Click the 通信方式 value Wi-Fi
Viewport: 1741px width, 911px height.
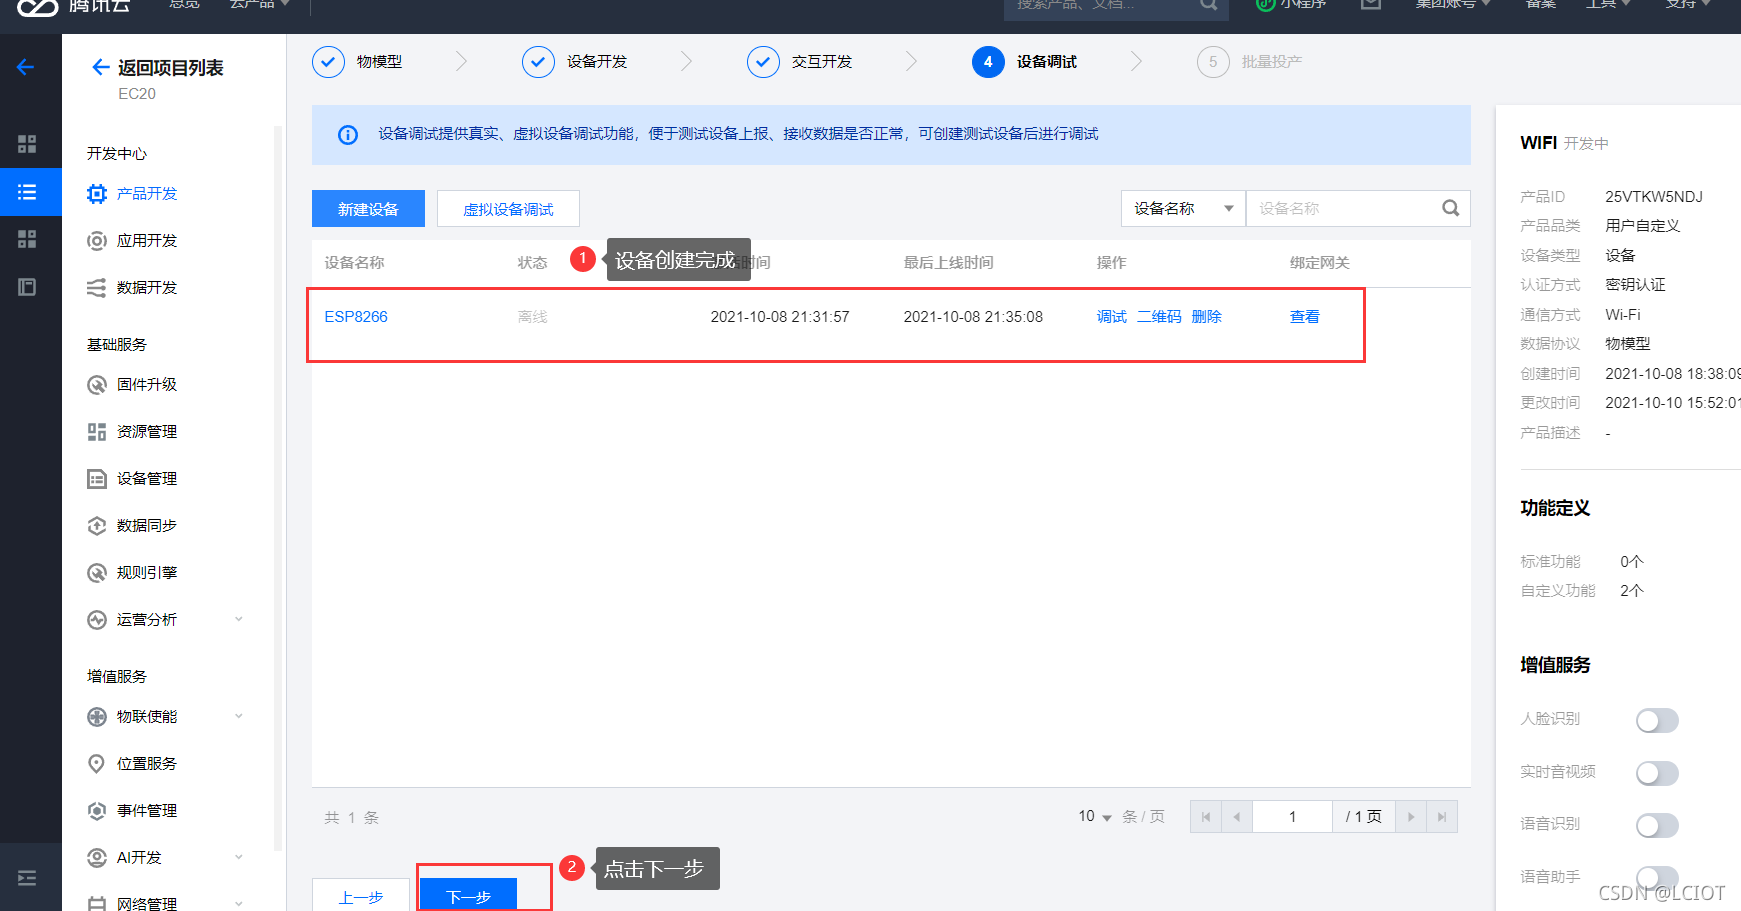pos(1623,315)
